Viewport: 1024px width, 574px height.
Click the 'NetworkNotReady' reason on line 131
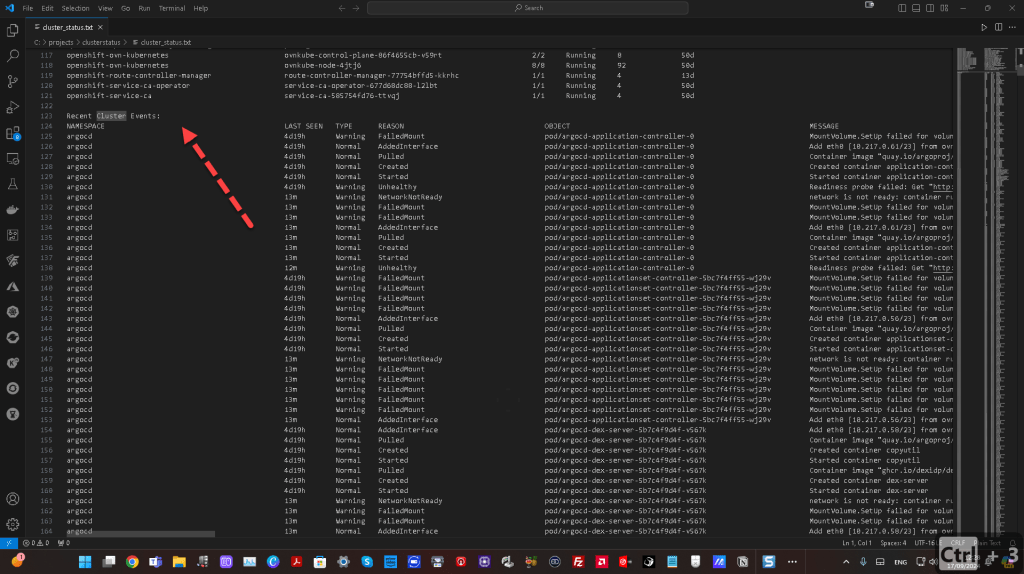click(x=410, y=197)
